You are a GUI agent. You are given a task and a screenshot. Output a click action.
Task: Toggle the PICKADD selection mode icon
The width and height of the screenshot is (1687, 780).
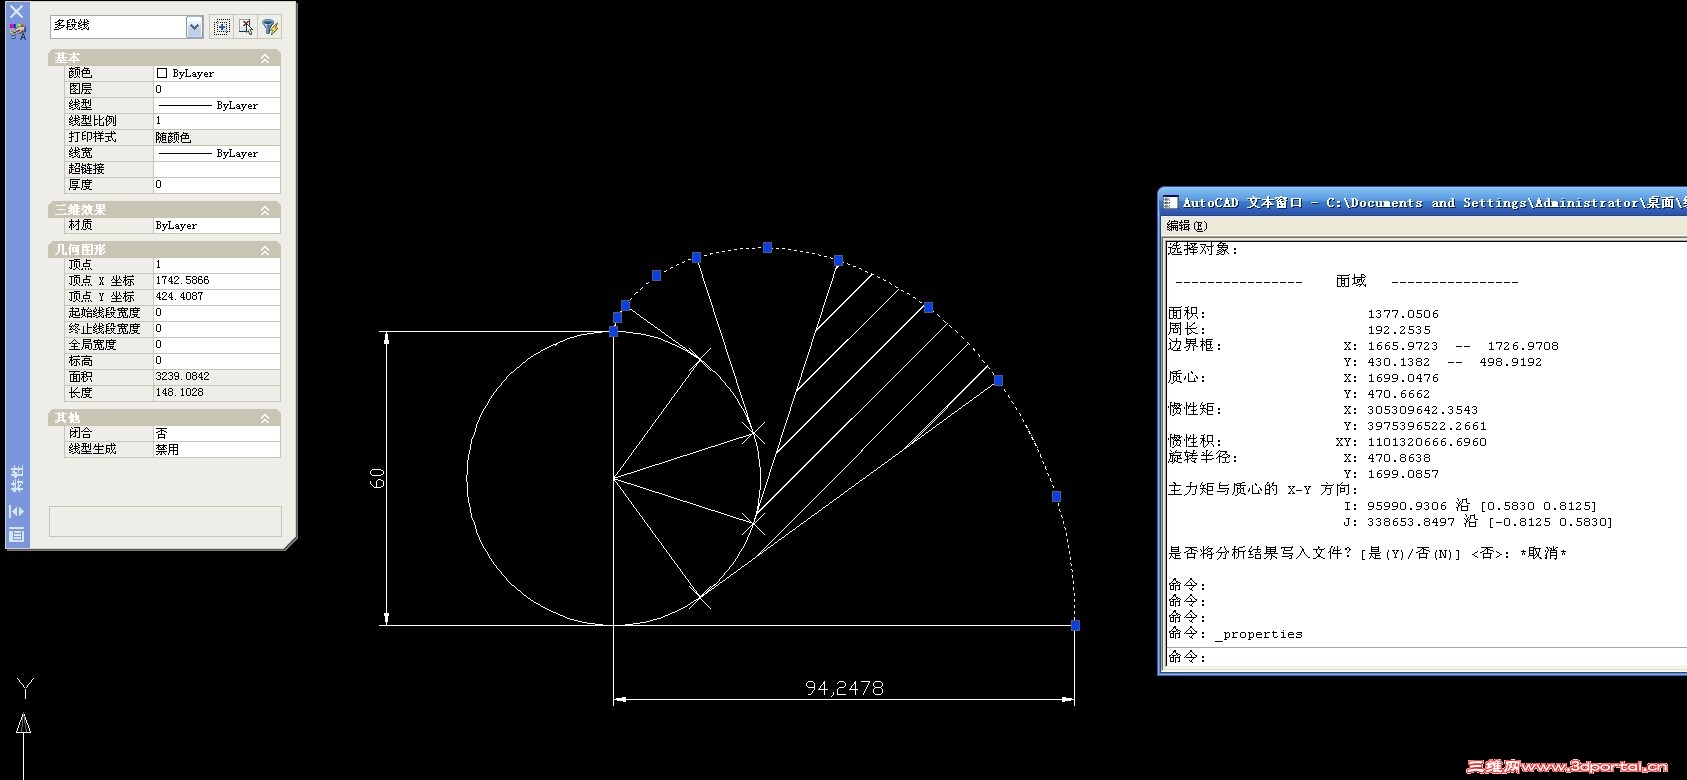222,27
